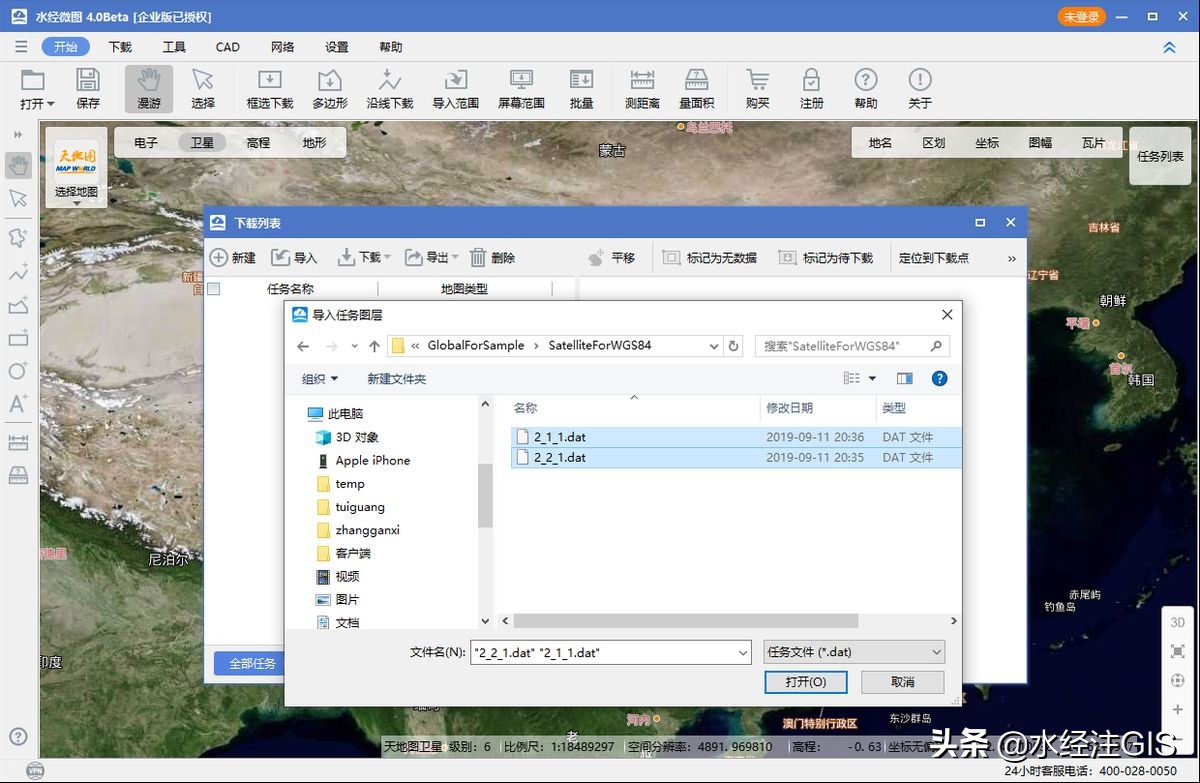
Task: Open the 测距离 distance measuring tool
Action: click(x=642, y=89)
